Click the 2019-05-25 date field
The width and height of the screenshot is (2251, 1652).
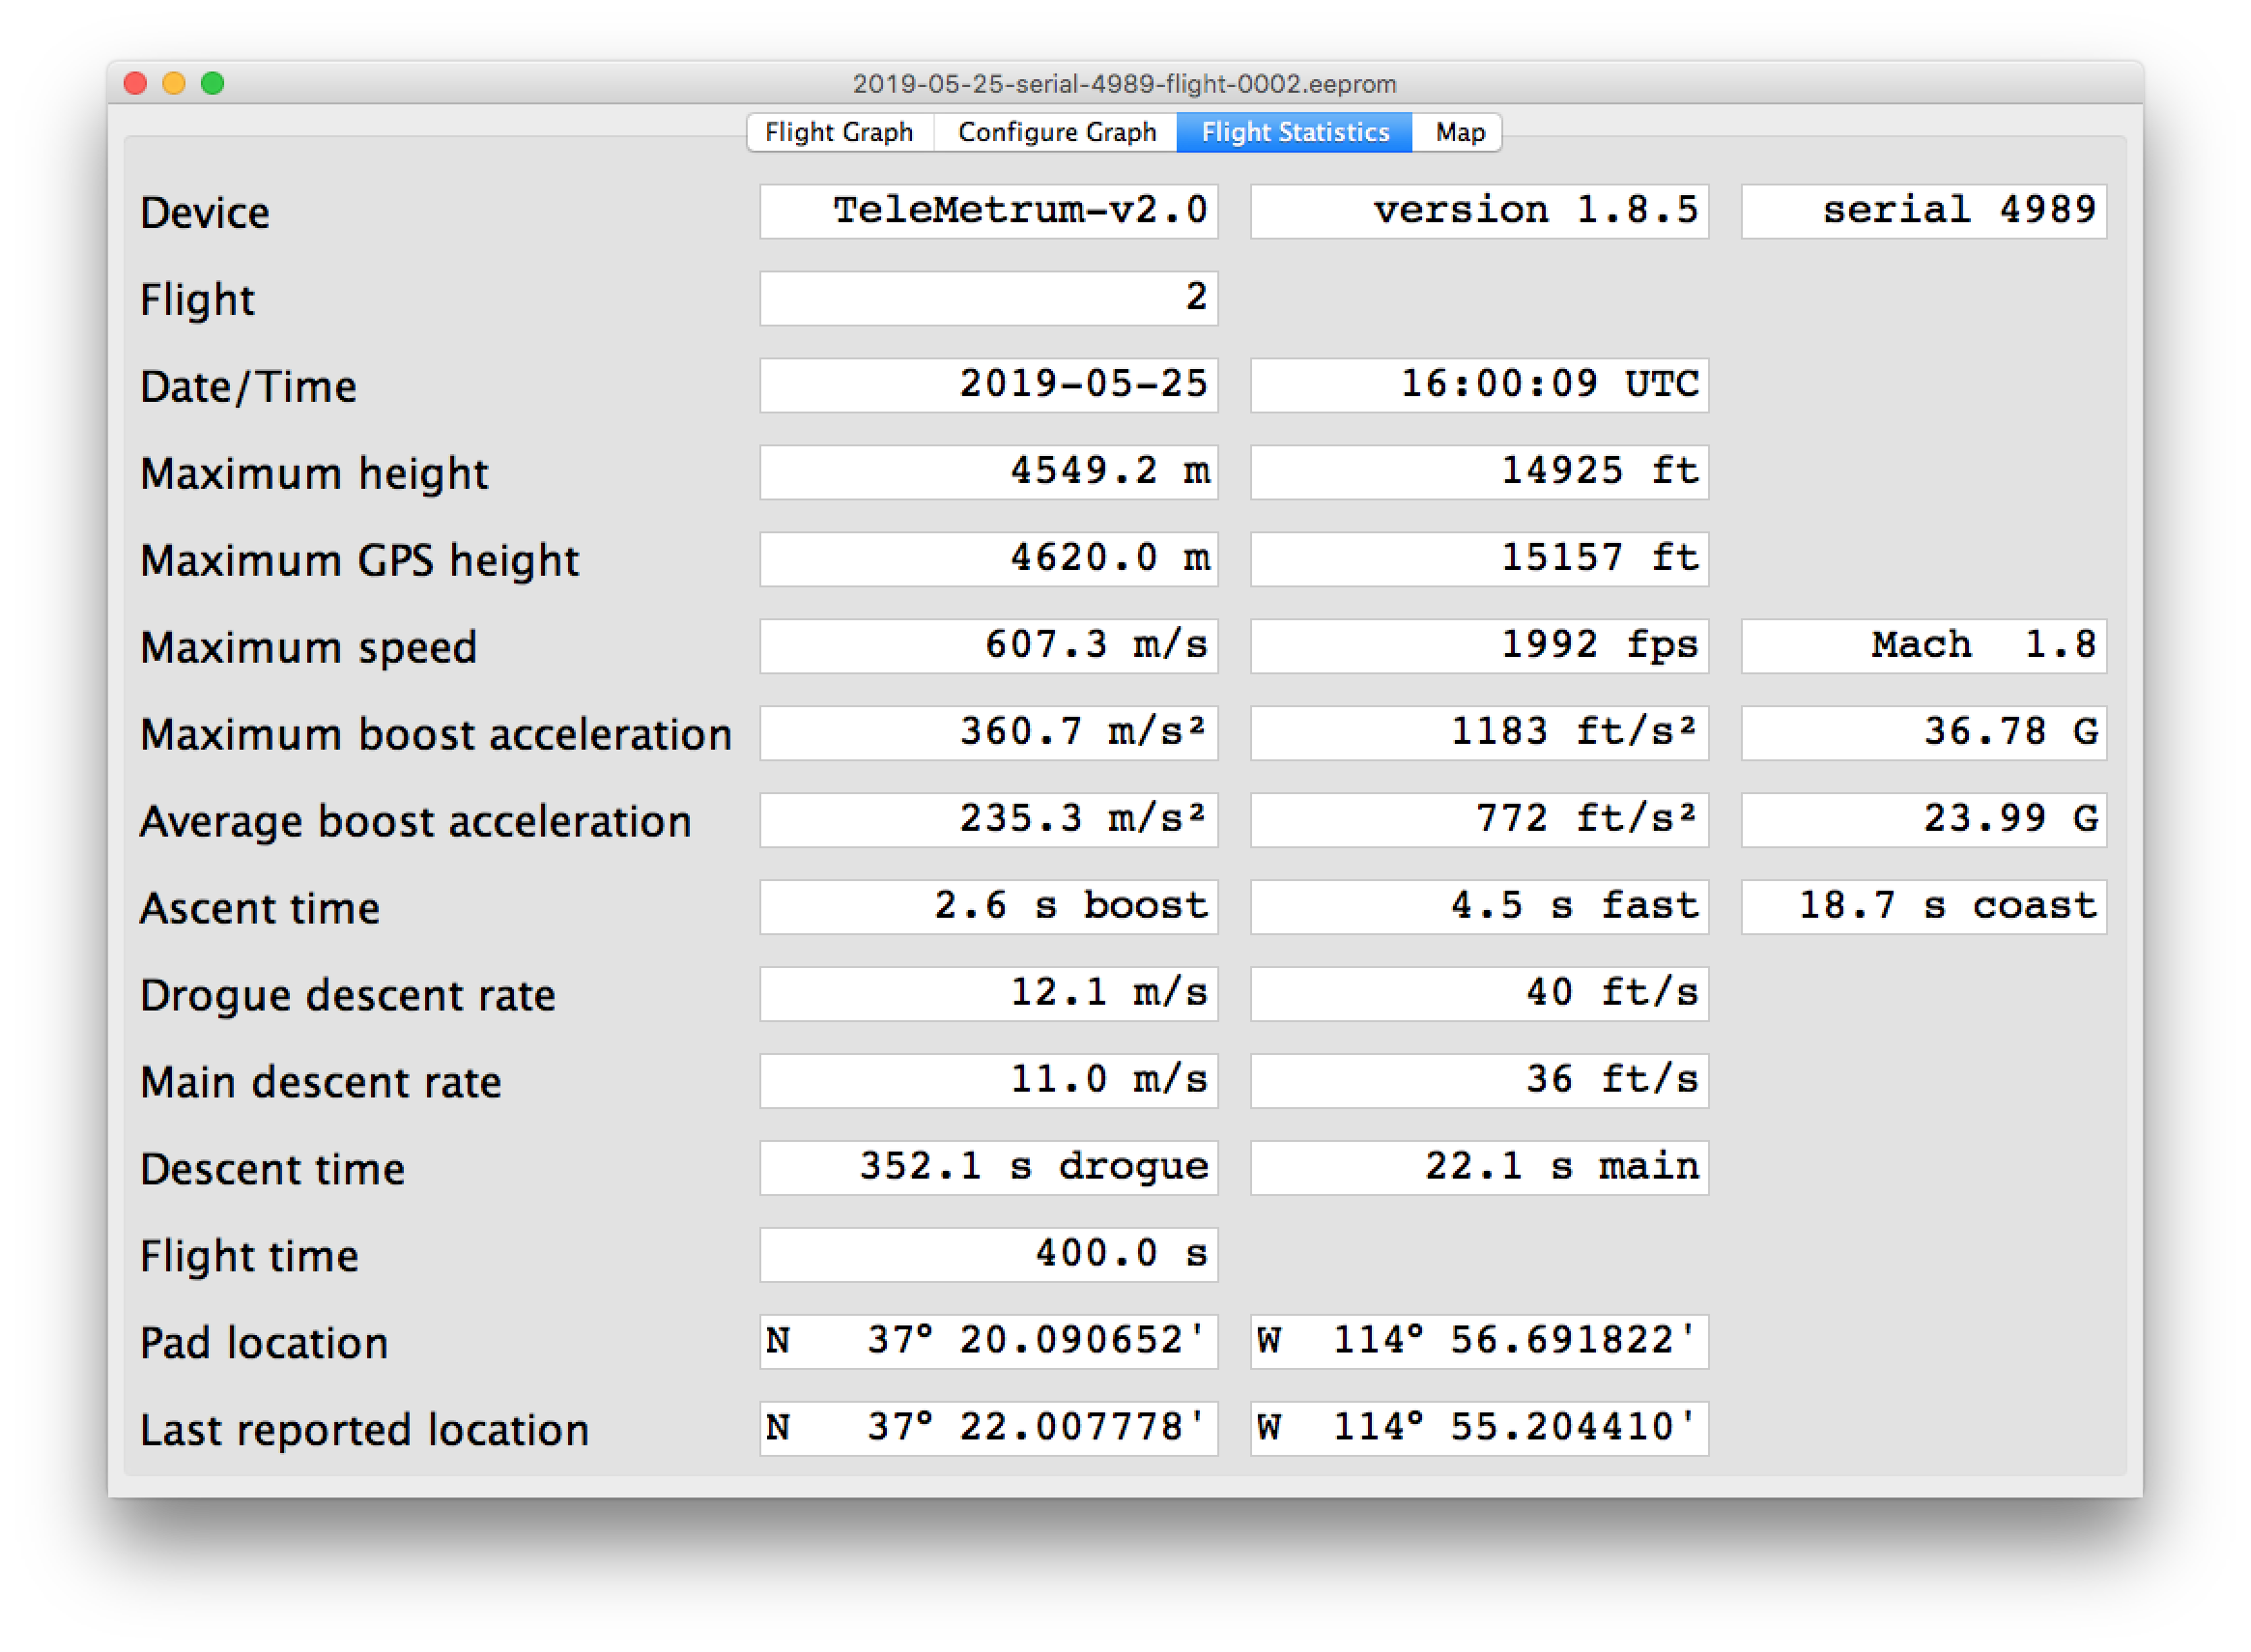[x=988, y=385]
